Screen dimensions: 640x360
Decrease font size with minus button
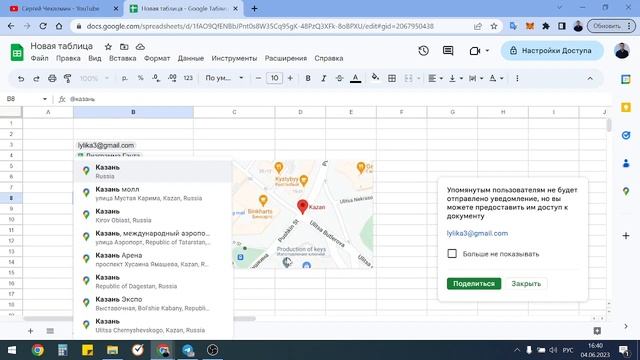pos(258,78)
